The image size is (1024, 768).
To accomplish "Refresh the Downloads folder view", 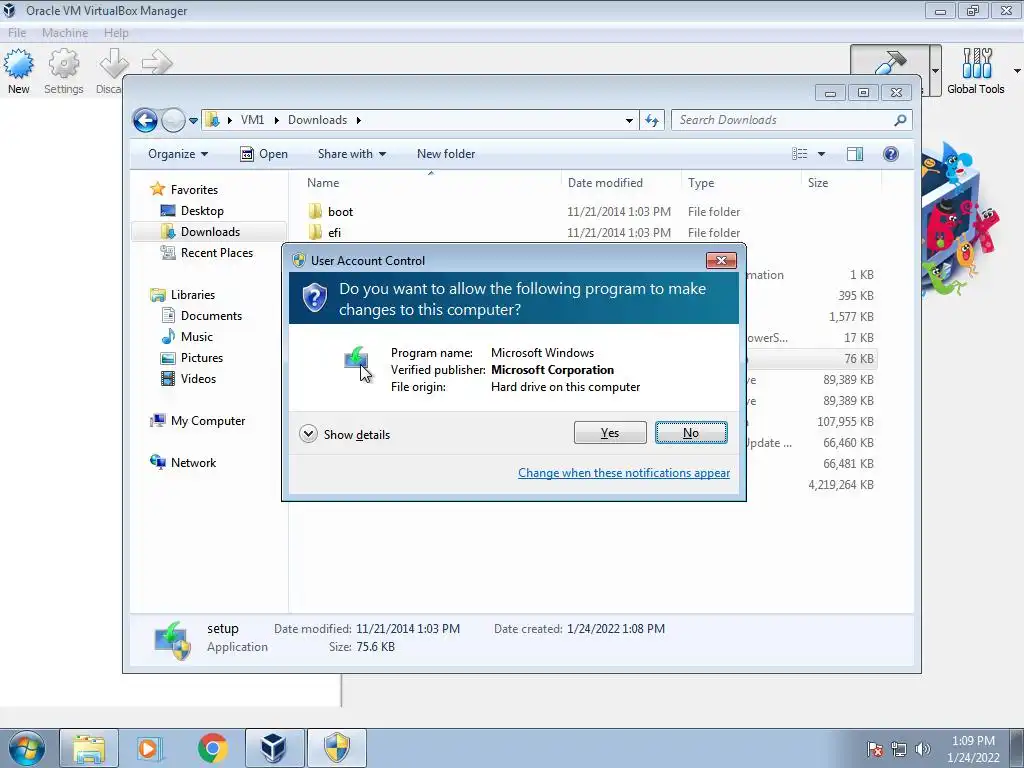I will (x=652, y=120).
